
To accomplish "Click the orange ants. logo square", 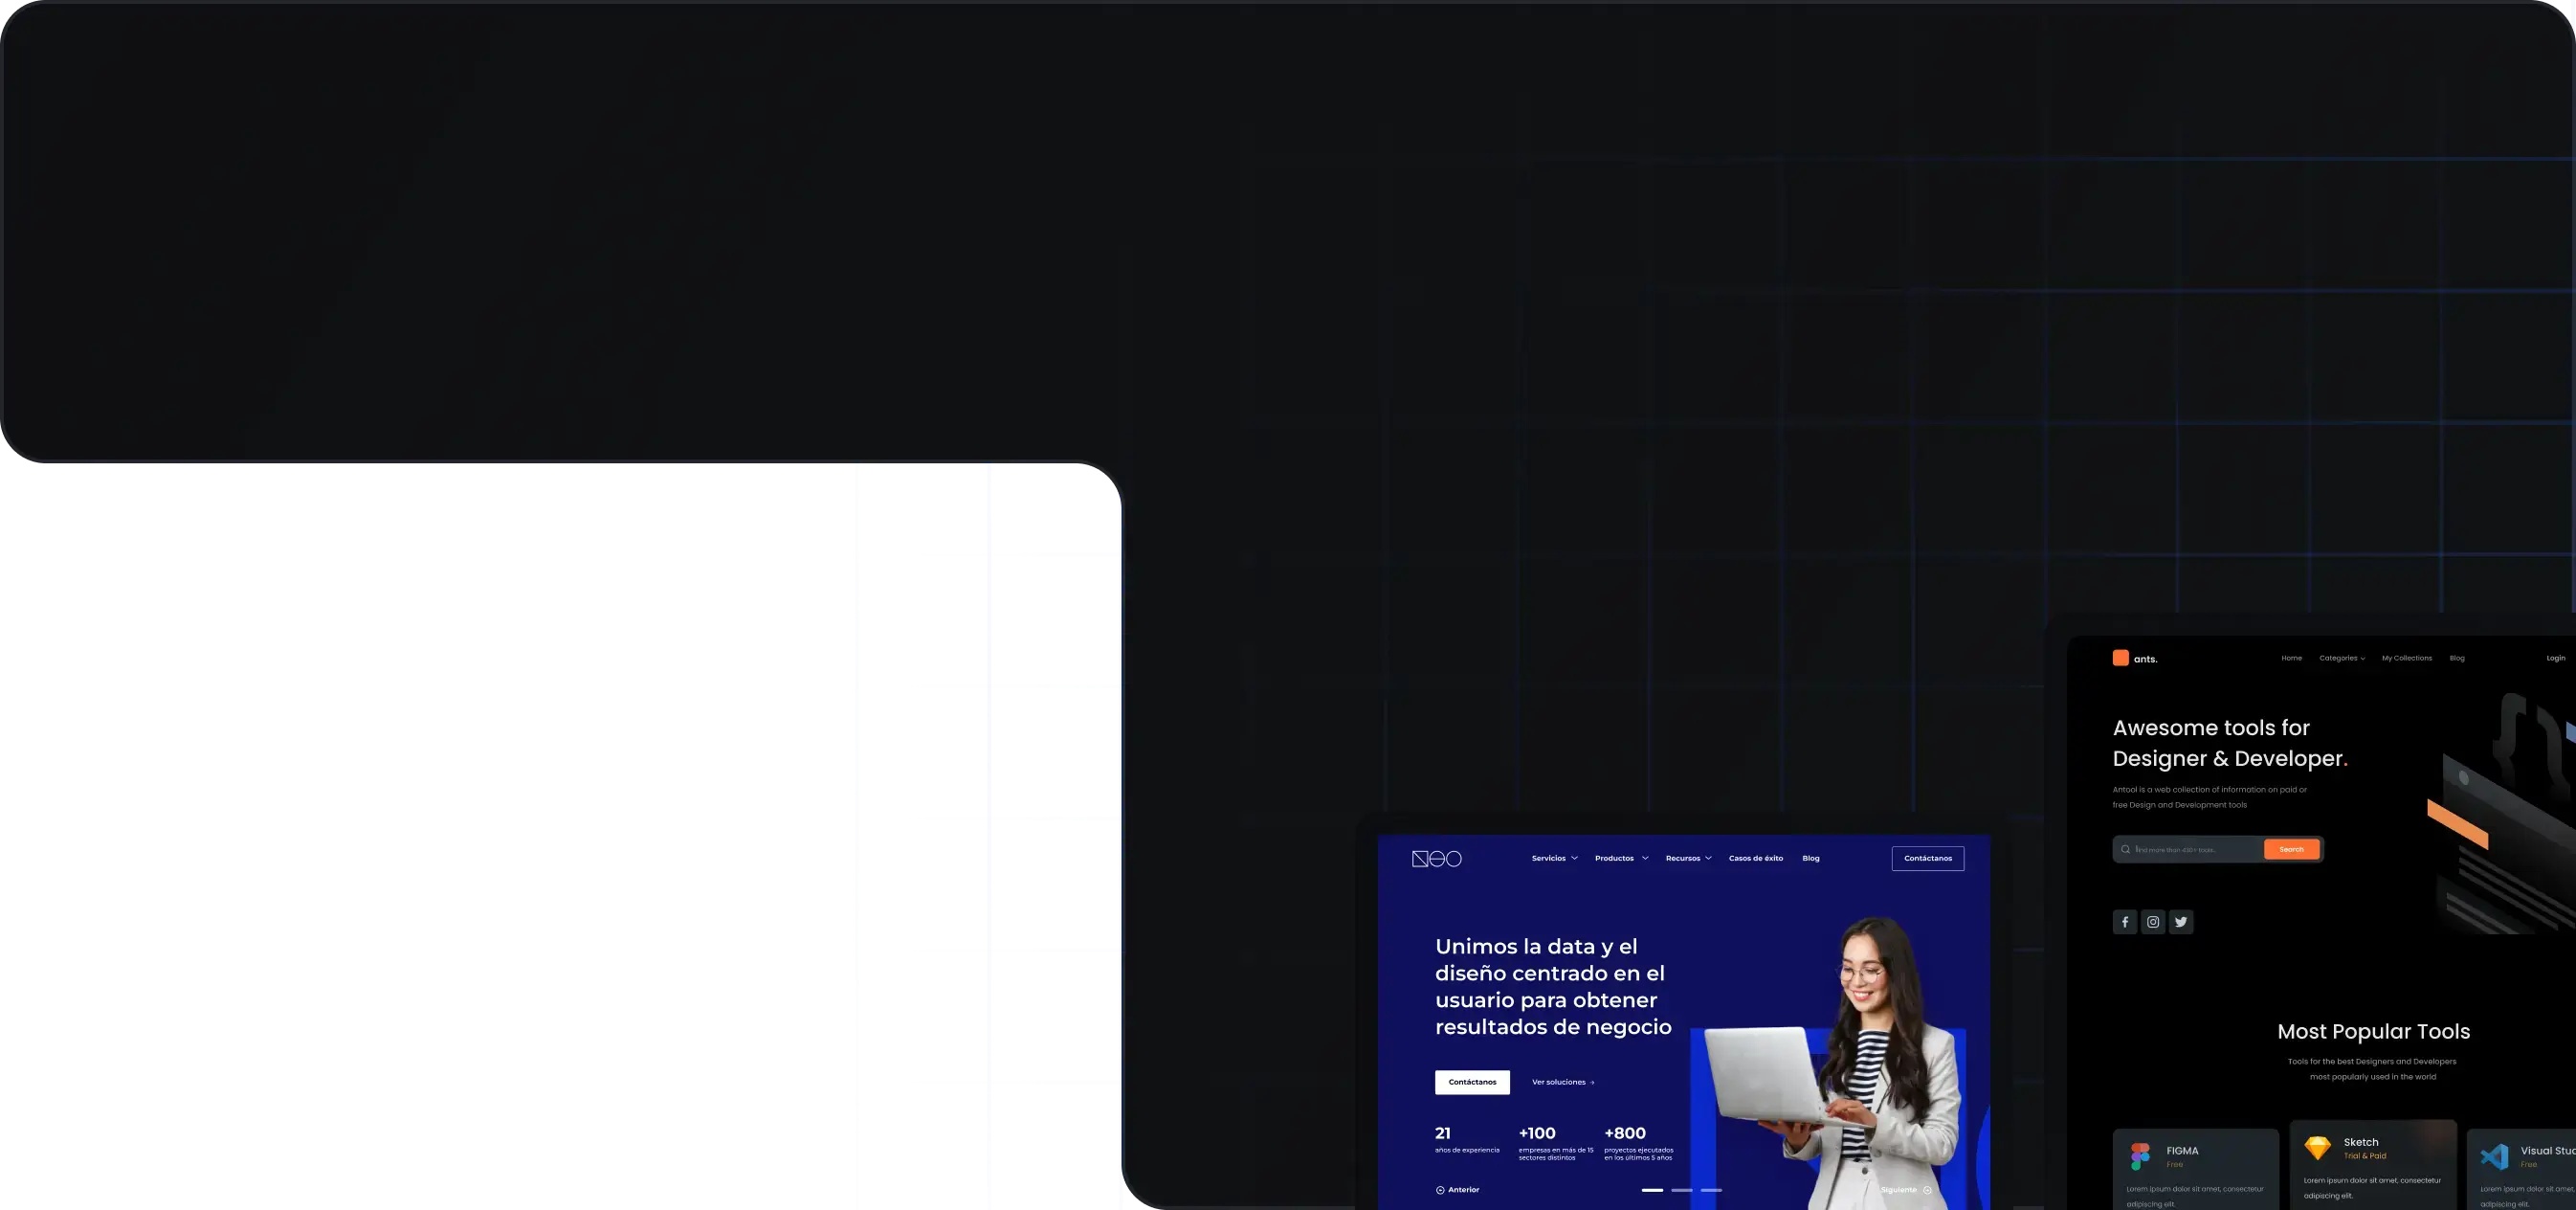I will tap(2120, 658).
